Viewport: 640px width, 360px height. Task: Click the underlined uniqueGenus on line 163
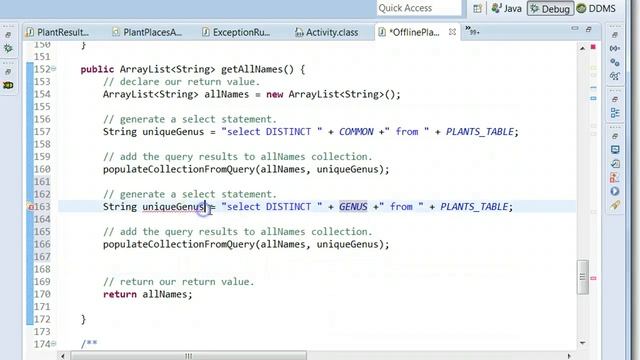click(173, 207)
